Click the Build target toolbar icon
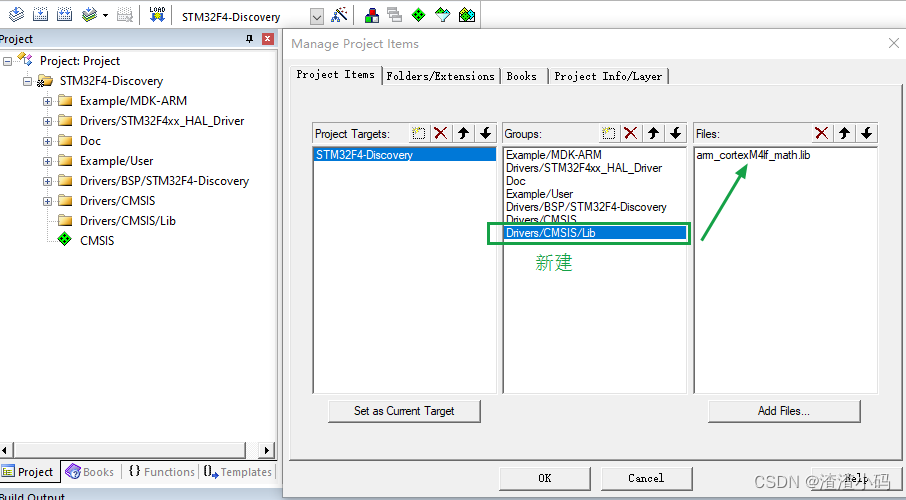Image resolution: width=906 pixels, height=500 pixels. pyautogui.click(x=40, y=14)
